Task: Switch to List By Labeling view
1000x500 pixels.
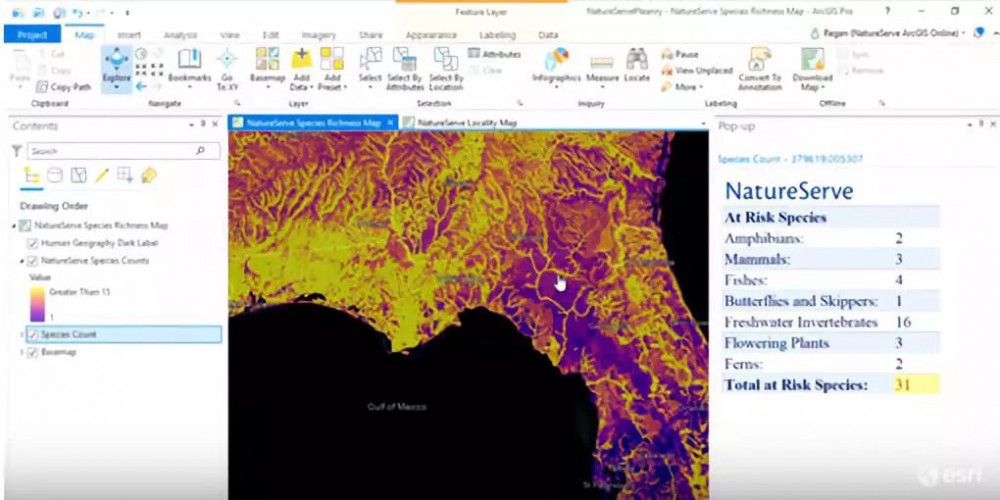Action: pos(149,175)
